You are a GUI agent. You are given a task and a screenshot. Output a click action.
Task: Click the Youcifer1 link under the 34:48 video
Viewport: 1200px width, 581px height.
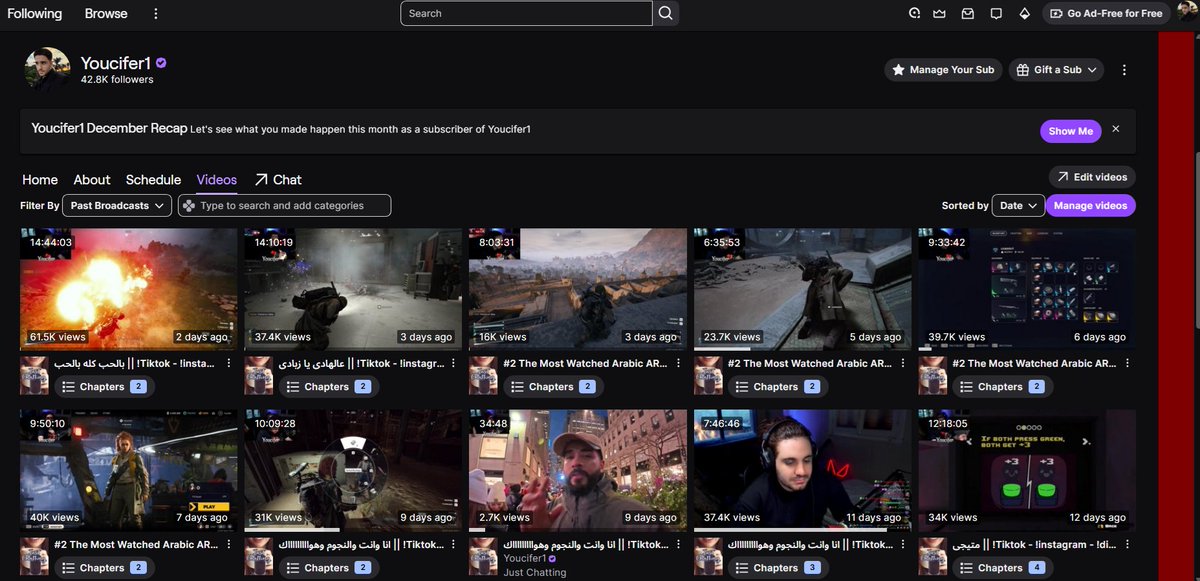524,558
